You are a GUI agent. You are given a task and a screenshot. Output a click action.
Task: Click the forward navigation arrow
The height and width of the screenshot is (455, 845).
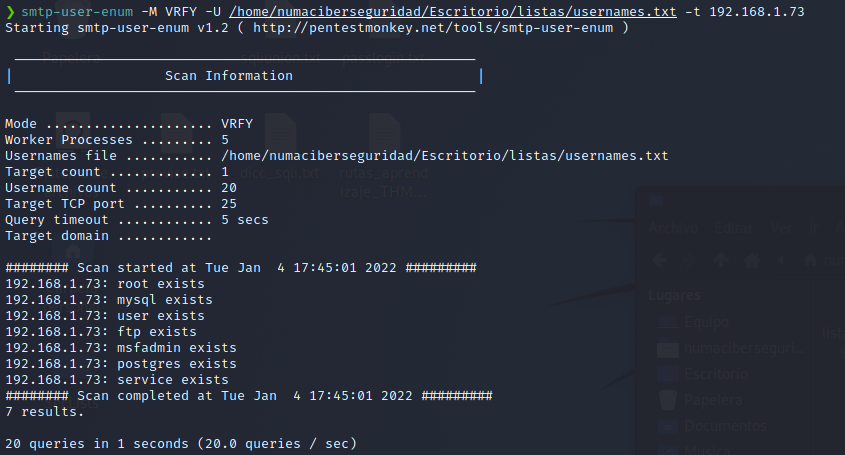(691, 260)
